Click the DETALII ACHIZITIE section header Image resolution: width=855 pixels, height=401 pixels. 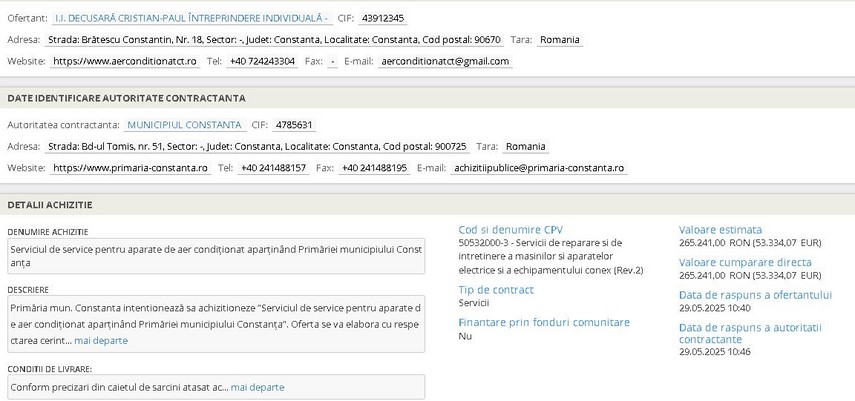(x=50, y=205)
